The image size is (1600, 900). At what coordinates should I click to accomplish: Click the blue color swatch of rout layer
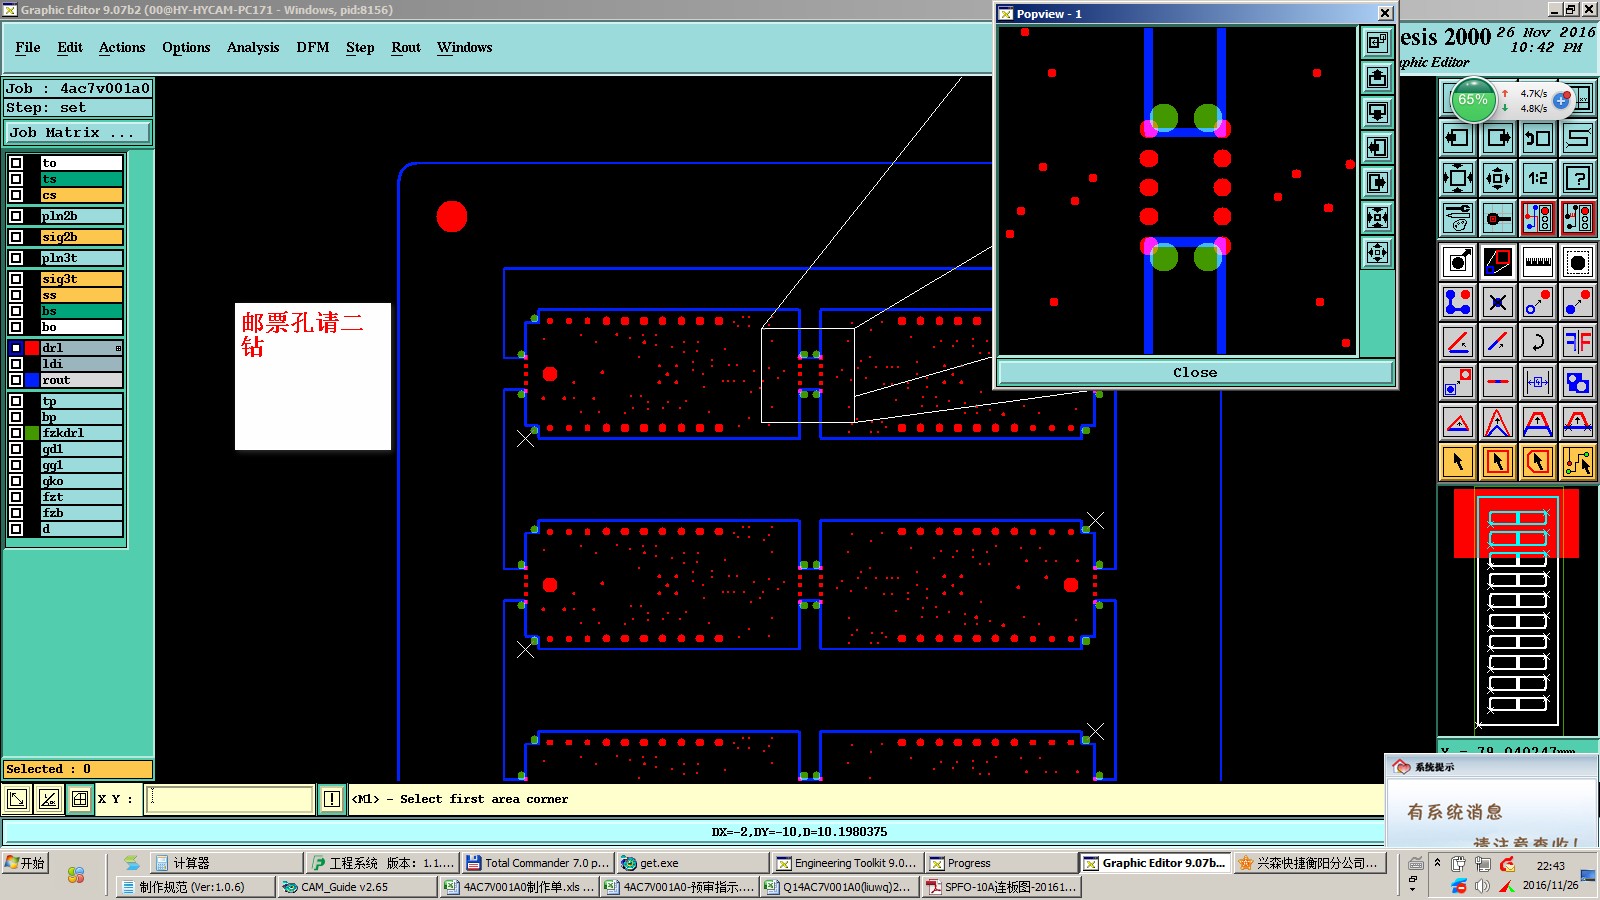(32, 380)
